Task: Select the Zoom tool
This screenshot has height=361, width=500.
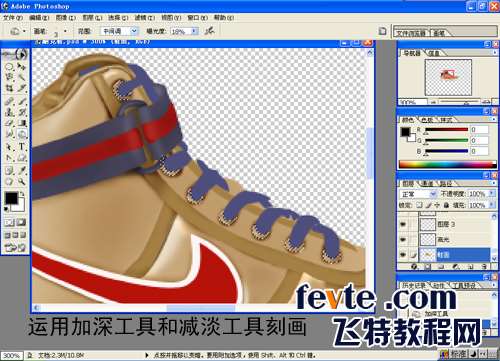Action: [x=22, y=182]
